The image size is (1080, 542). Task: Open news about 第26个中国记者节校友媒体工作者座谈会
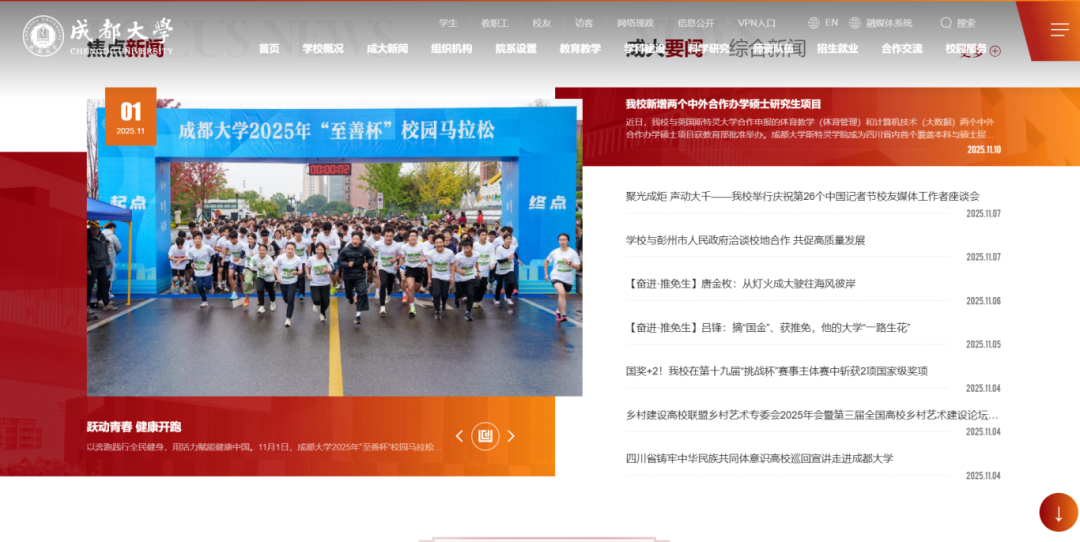[802, 196]
